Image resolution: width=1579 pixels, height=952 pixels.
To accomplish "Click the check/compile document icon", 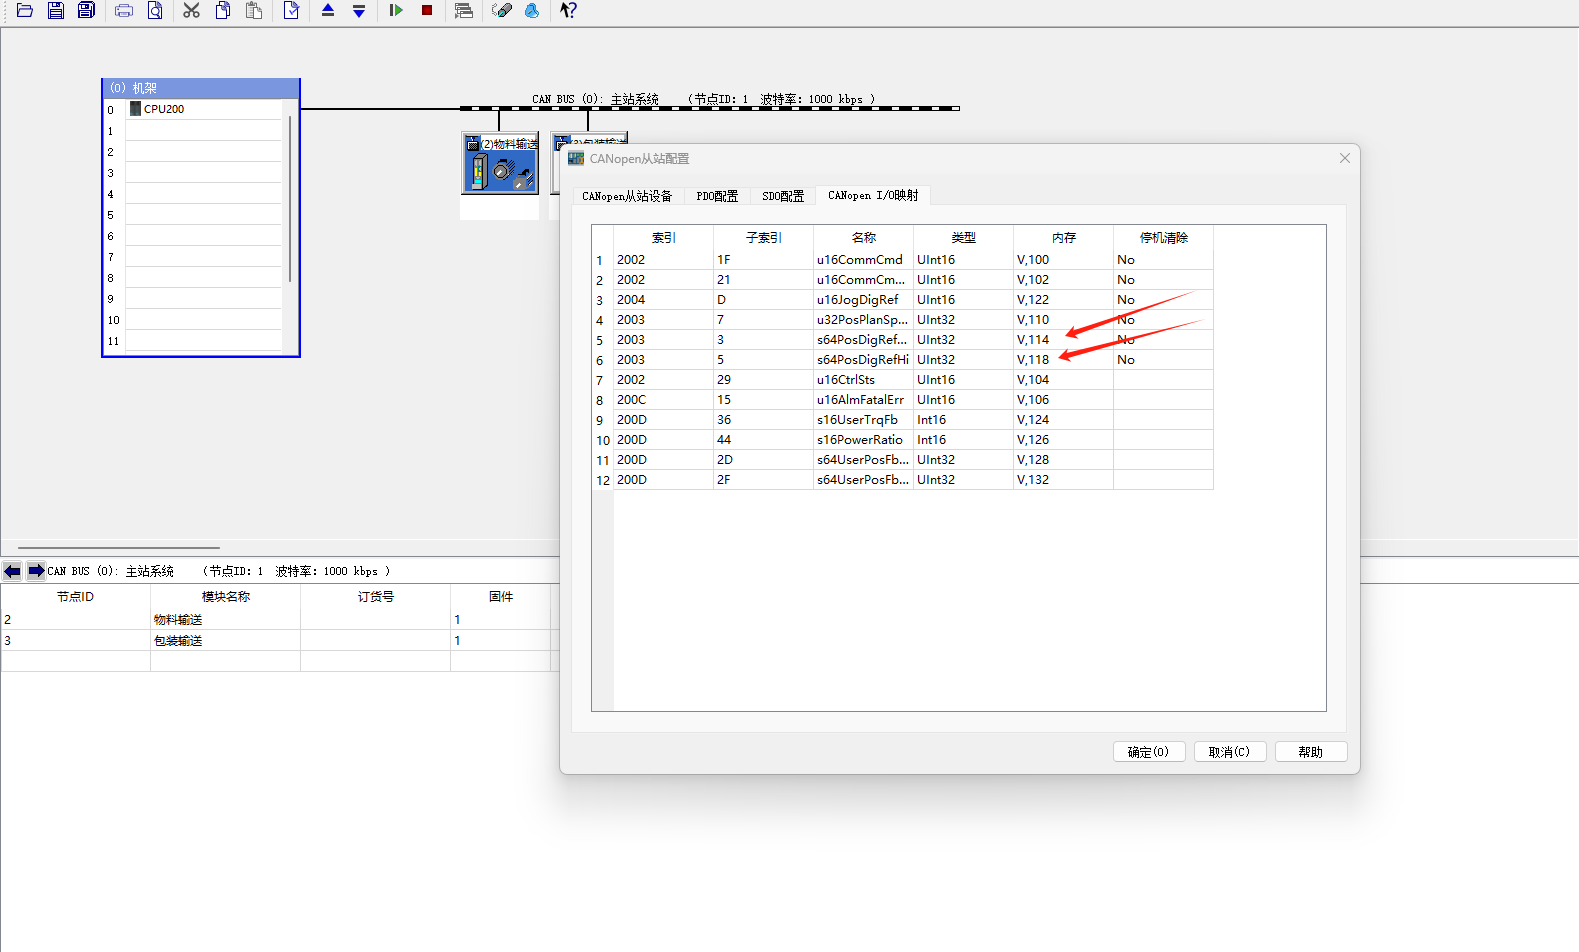I will point(291,10).
